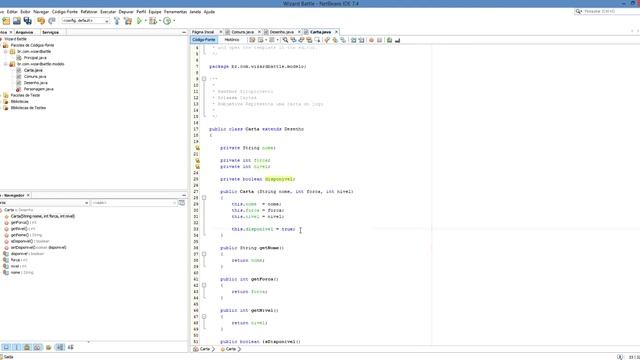Open the config default configuration combo box
Screen dimensions: 640x360
click(x=85, y=21)
